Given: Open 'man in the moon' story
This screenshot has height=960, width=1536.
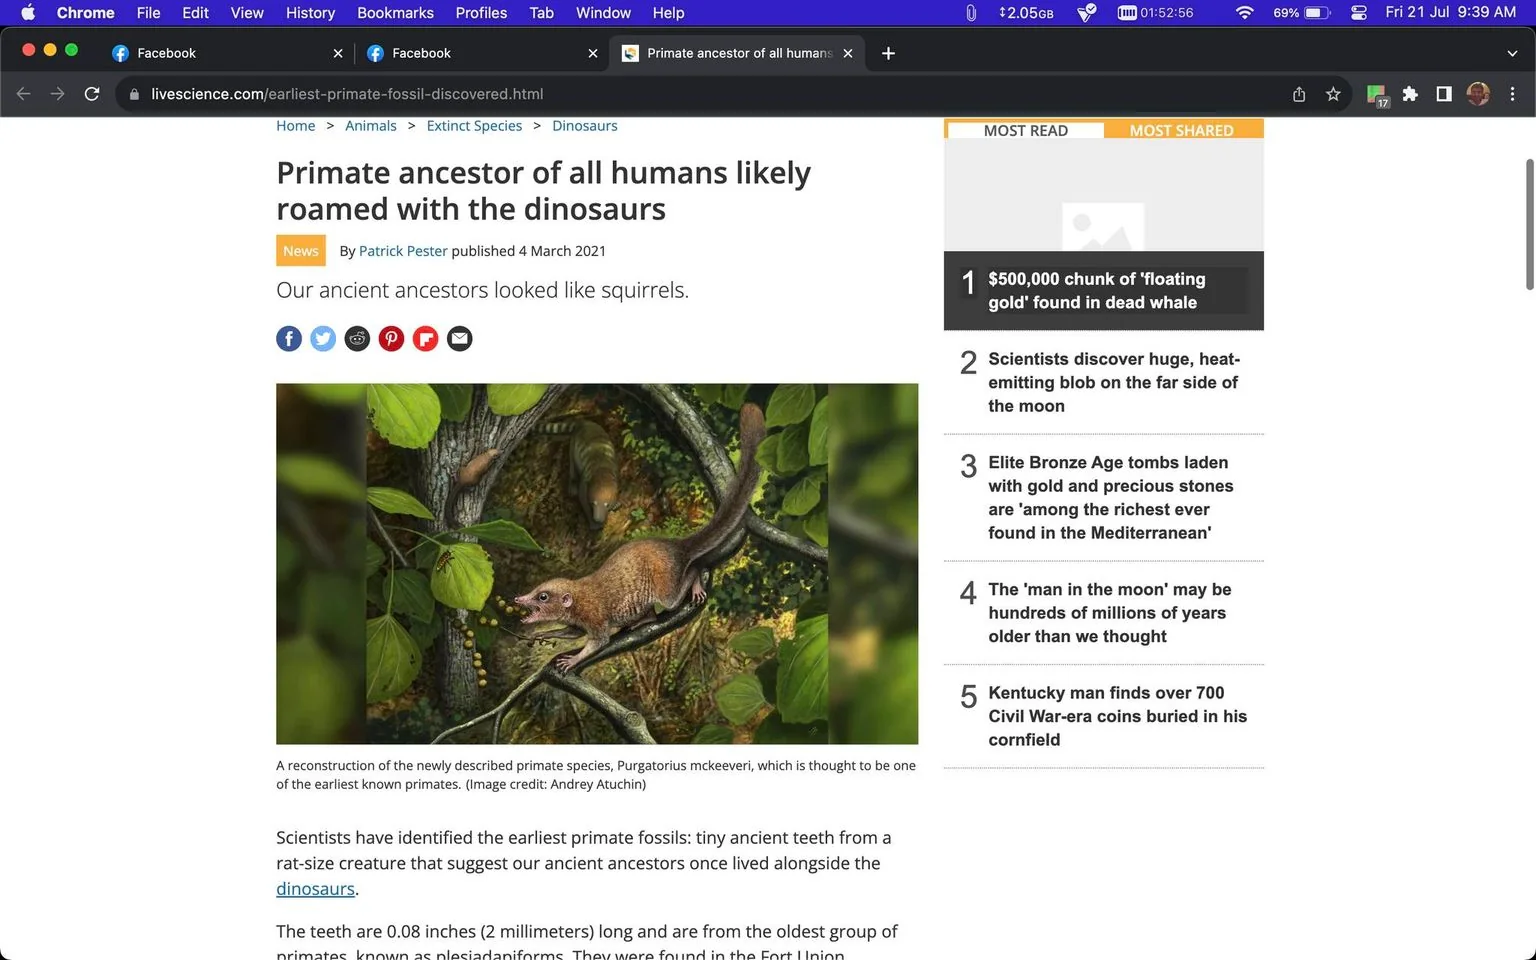Looking at the screenshot, I should point(1109,613).
